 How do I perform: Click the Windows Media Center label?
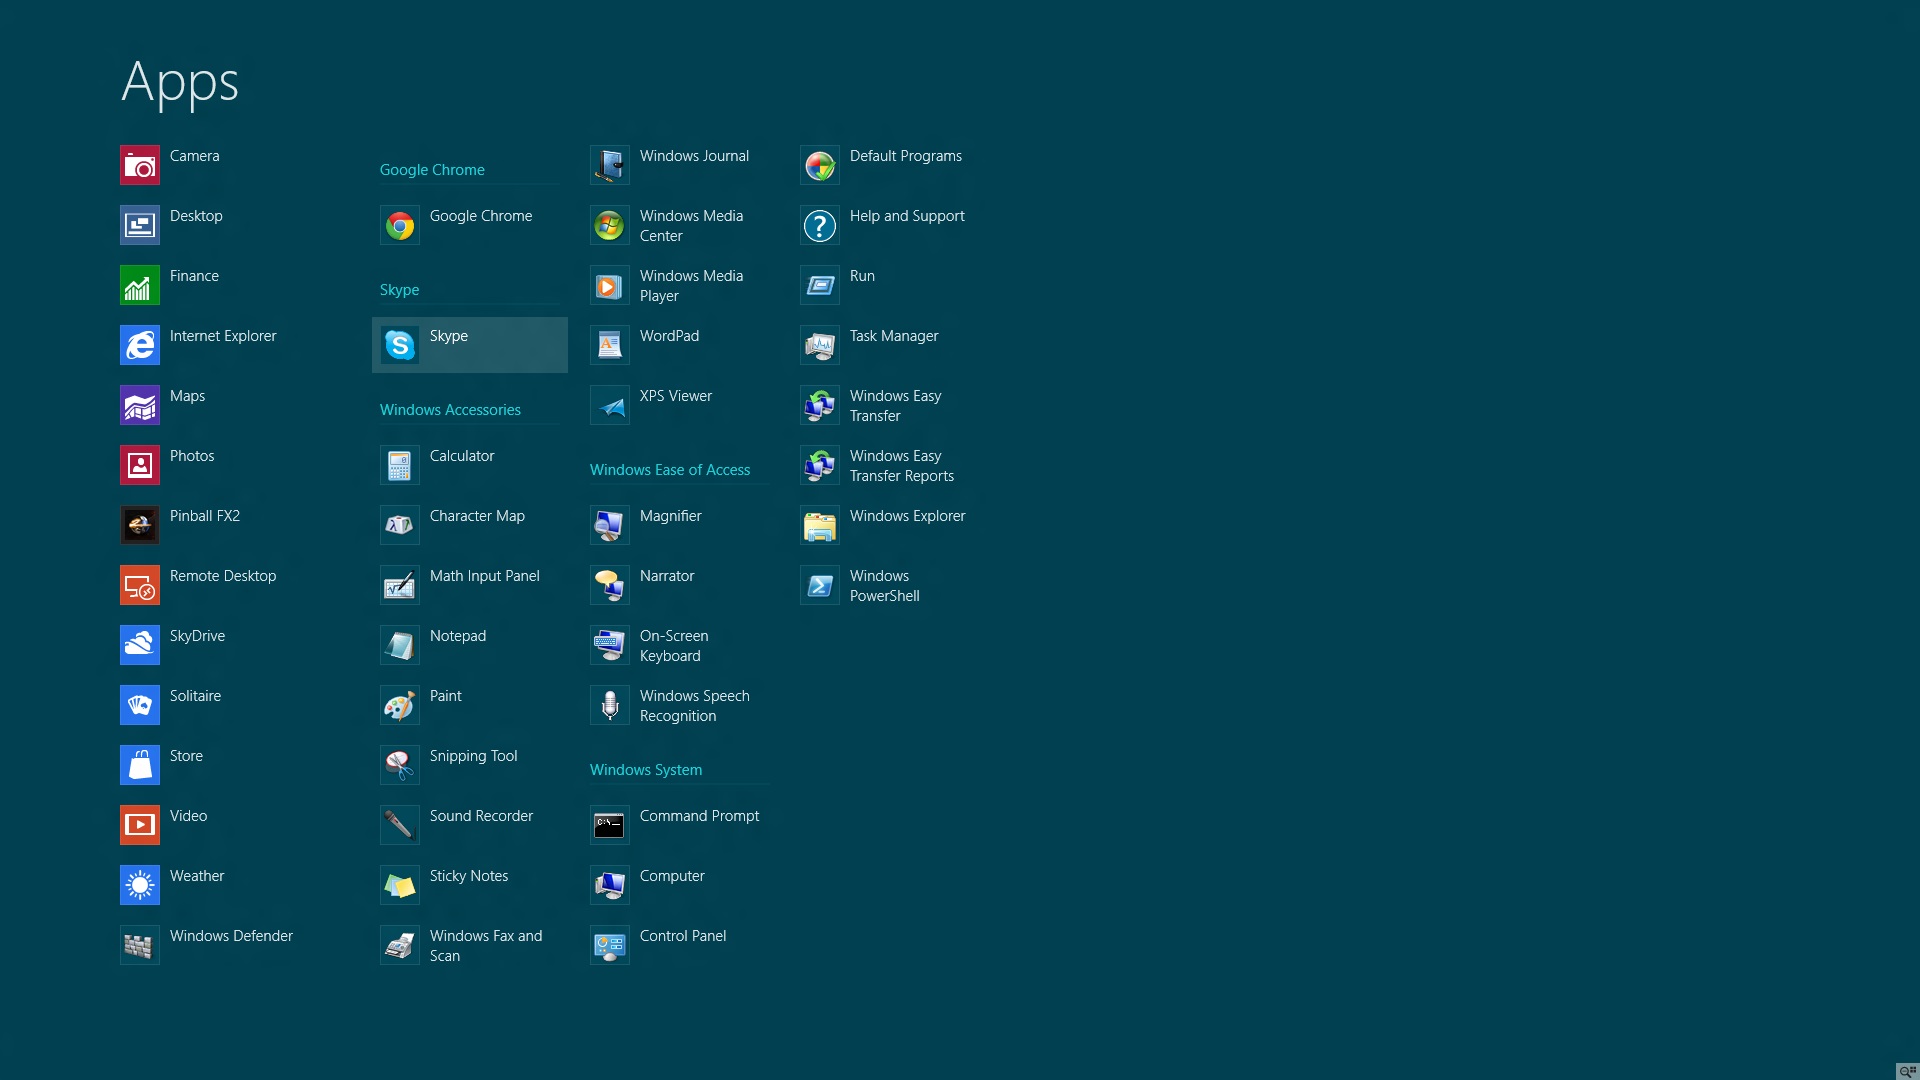pos(691,226)
